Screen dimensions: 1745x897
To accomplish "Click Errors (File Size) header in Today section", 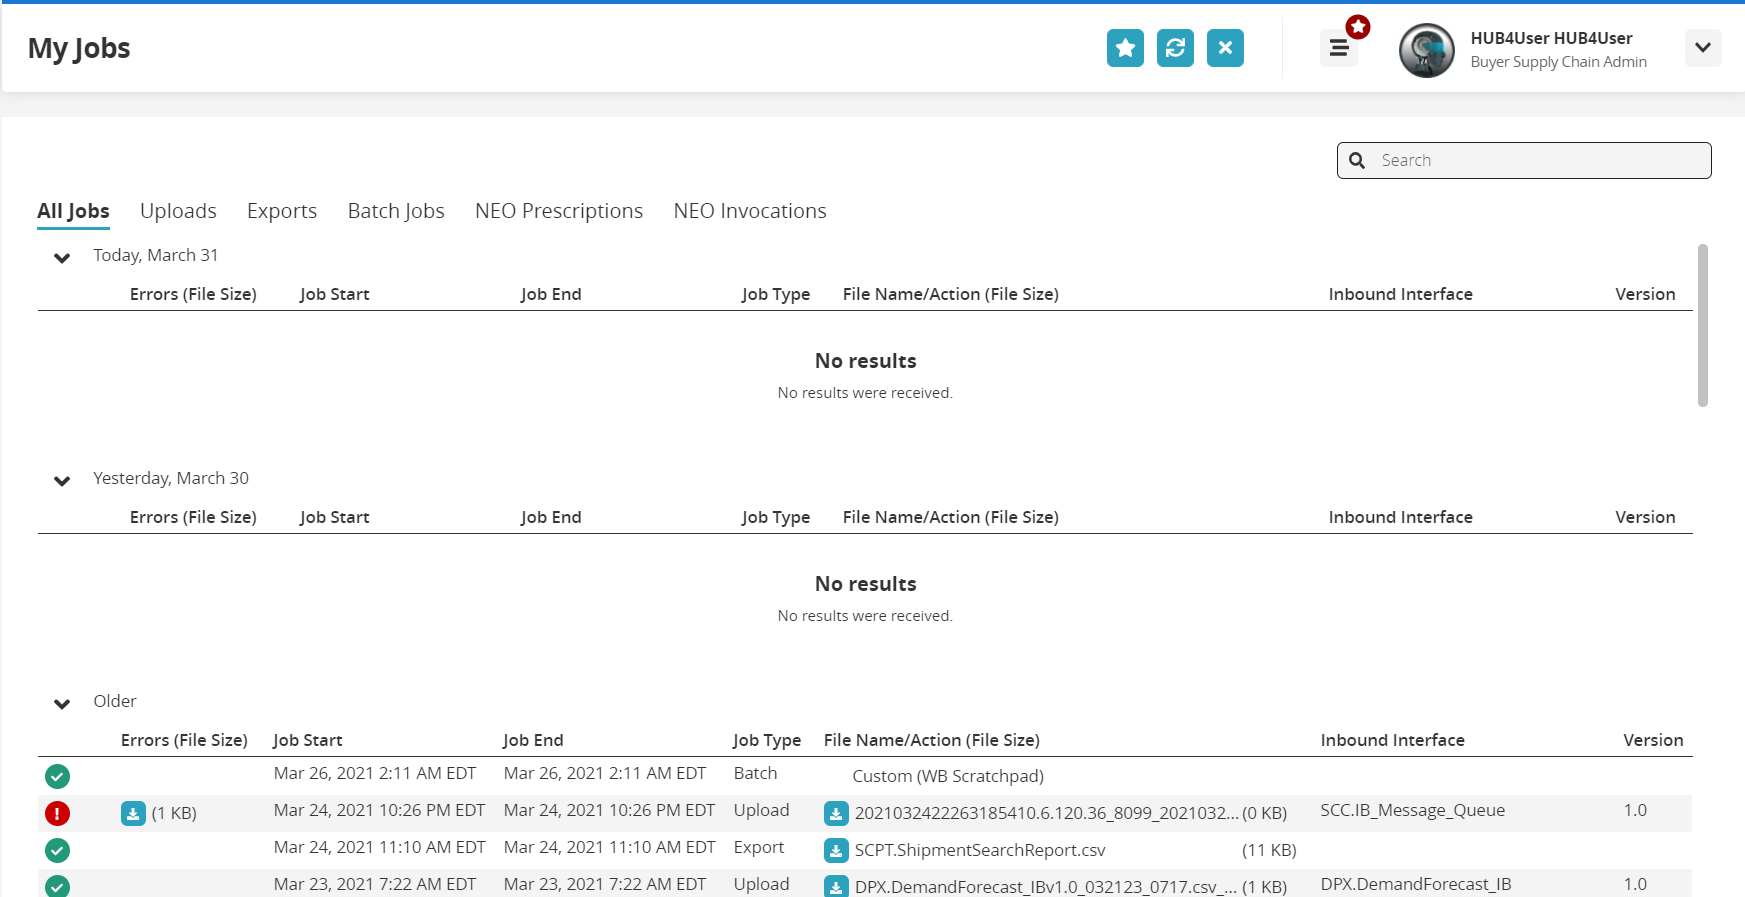I will [x=193, y=294].
